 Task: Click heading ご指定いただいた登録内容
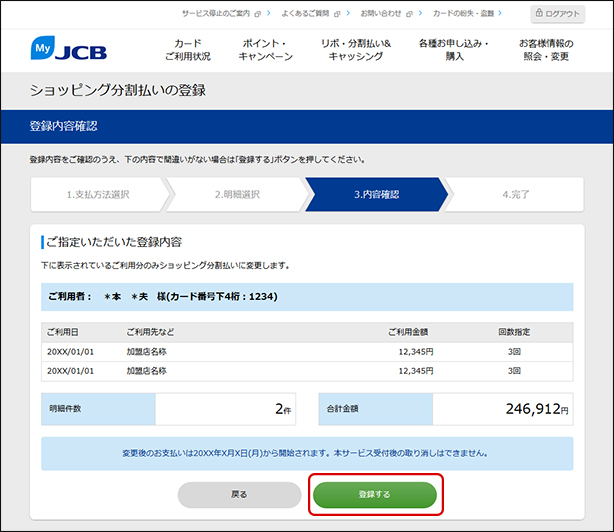(x=114, y=242)
